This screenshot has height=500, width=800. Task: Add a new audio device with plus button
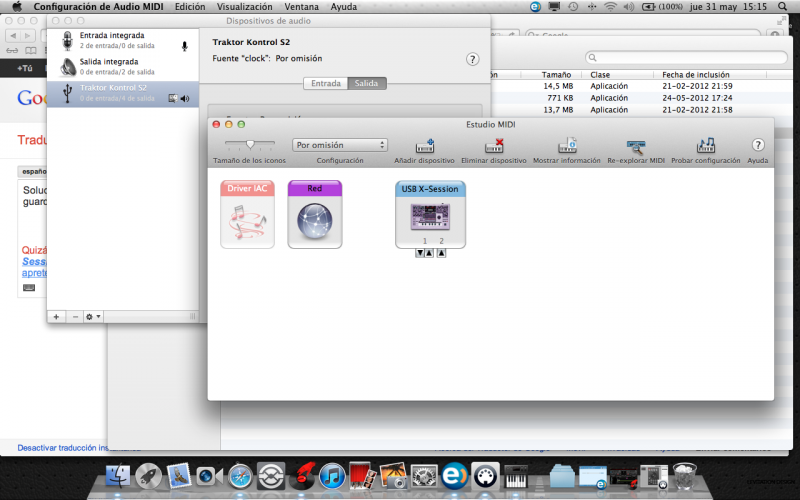pyautogui.click(x=56, y=317)
